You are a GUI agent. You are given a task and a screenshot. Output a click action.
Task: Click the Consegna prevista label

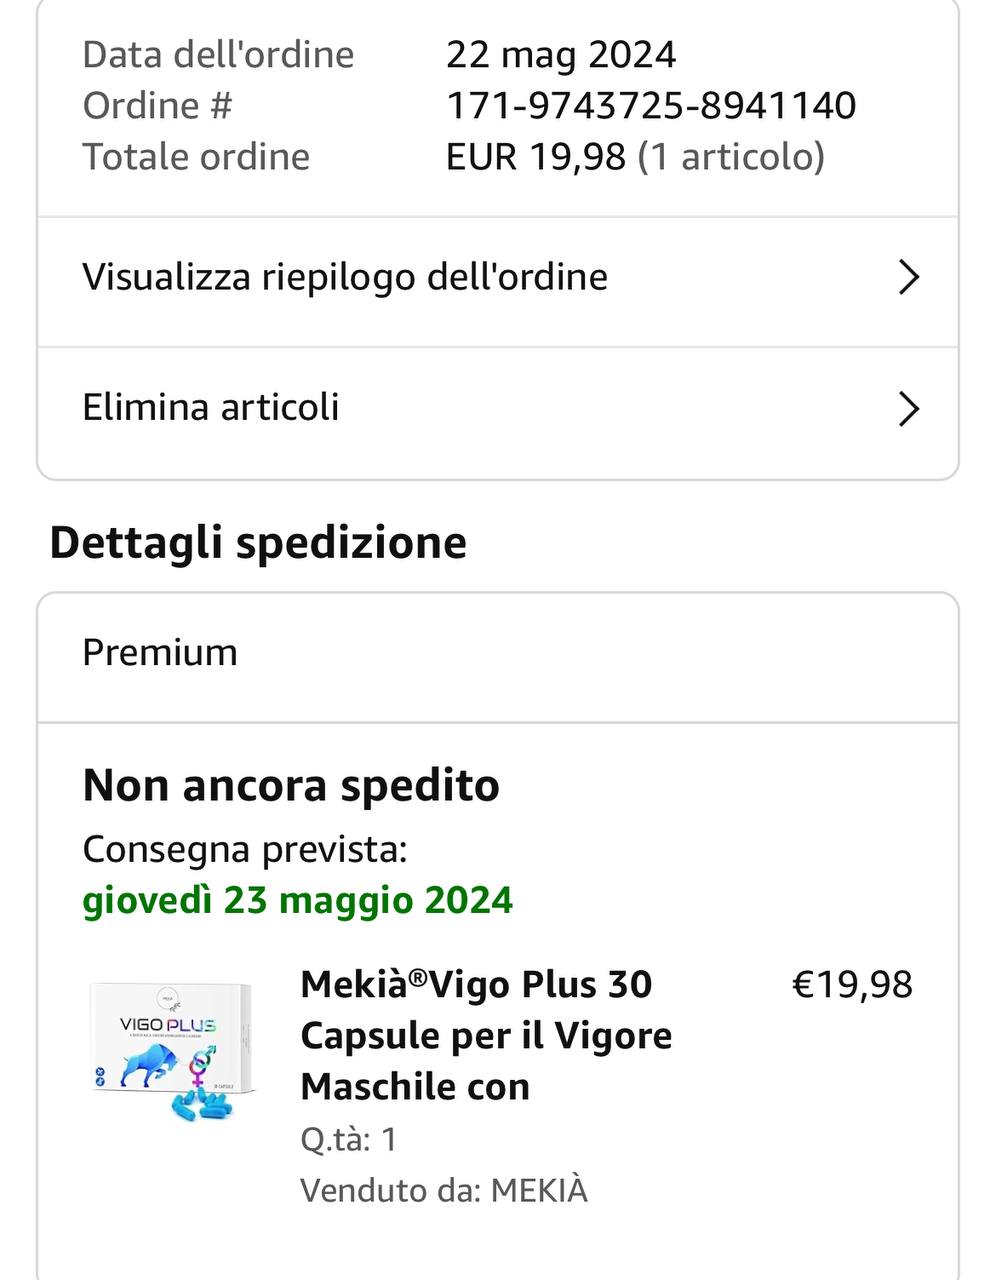(245, 849)
